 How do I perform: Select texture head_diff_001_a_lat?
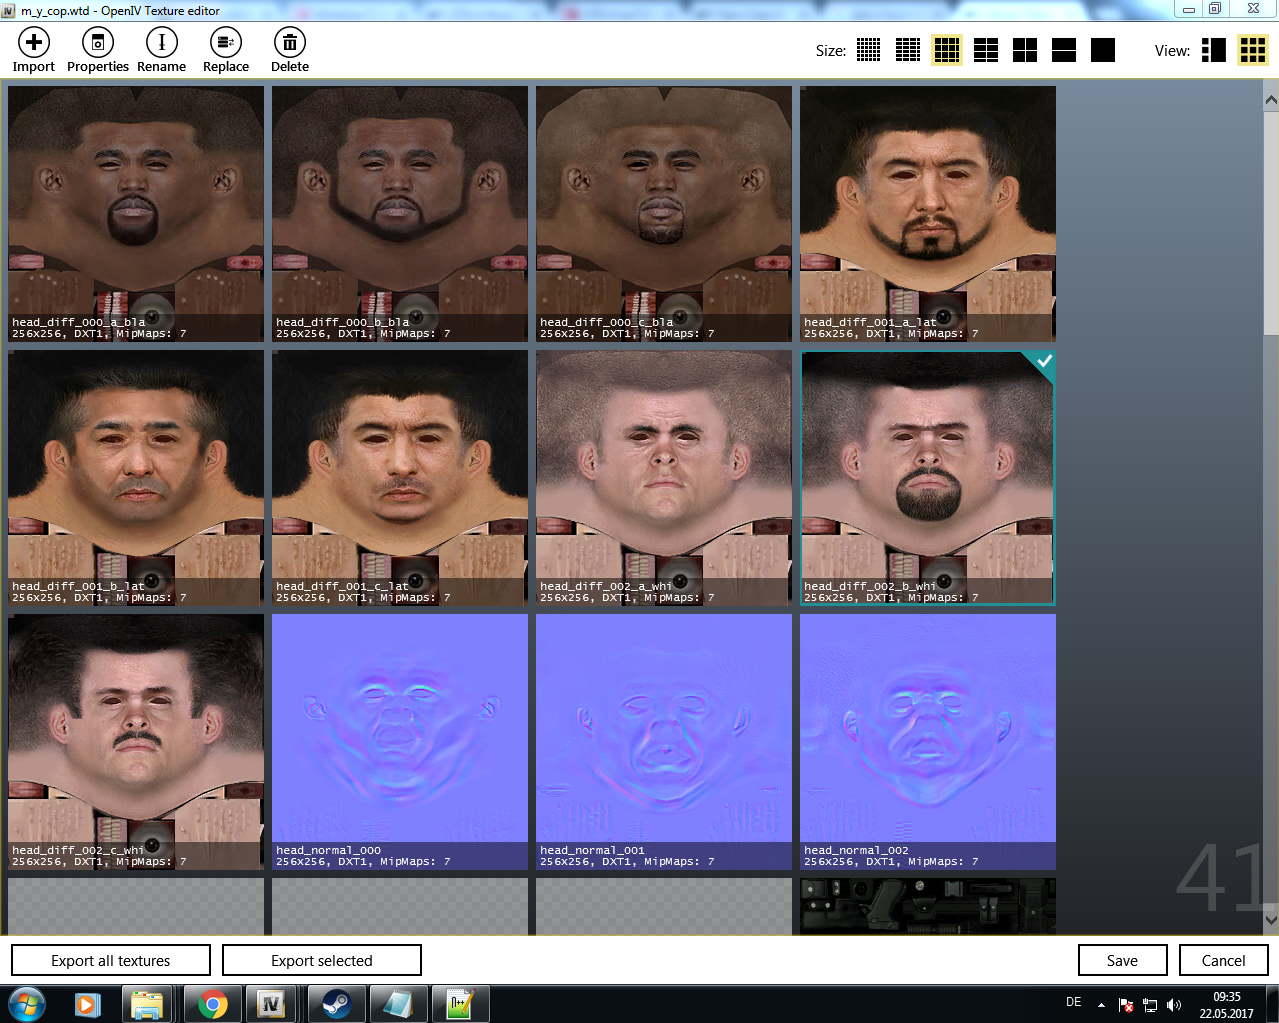[x=928, y=214]
